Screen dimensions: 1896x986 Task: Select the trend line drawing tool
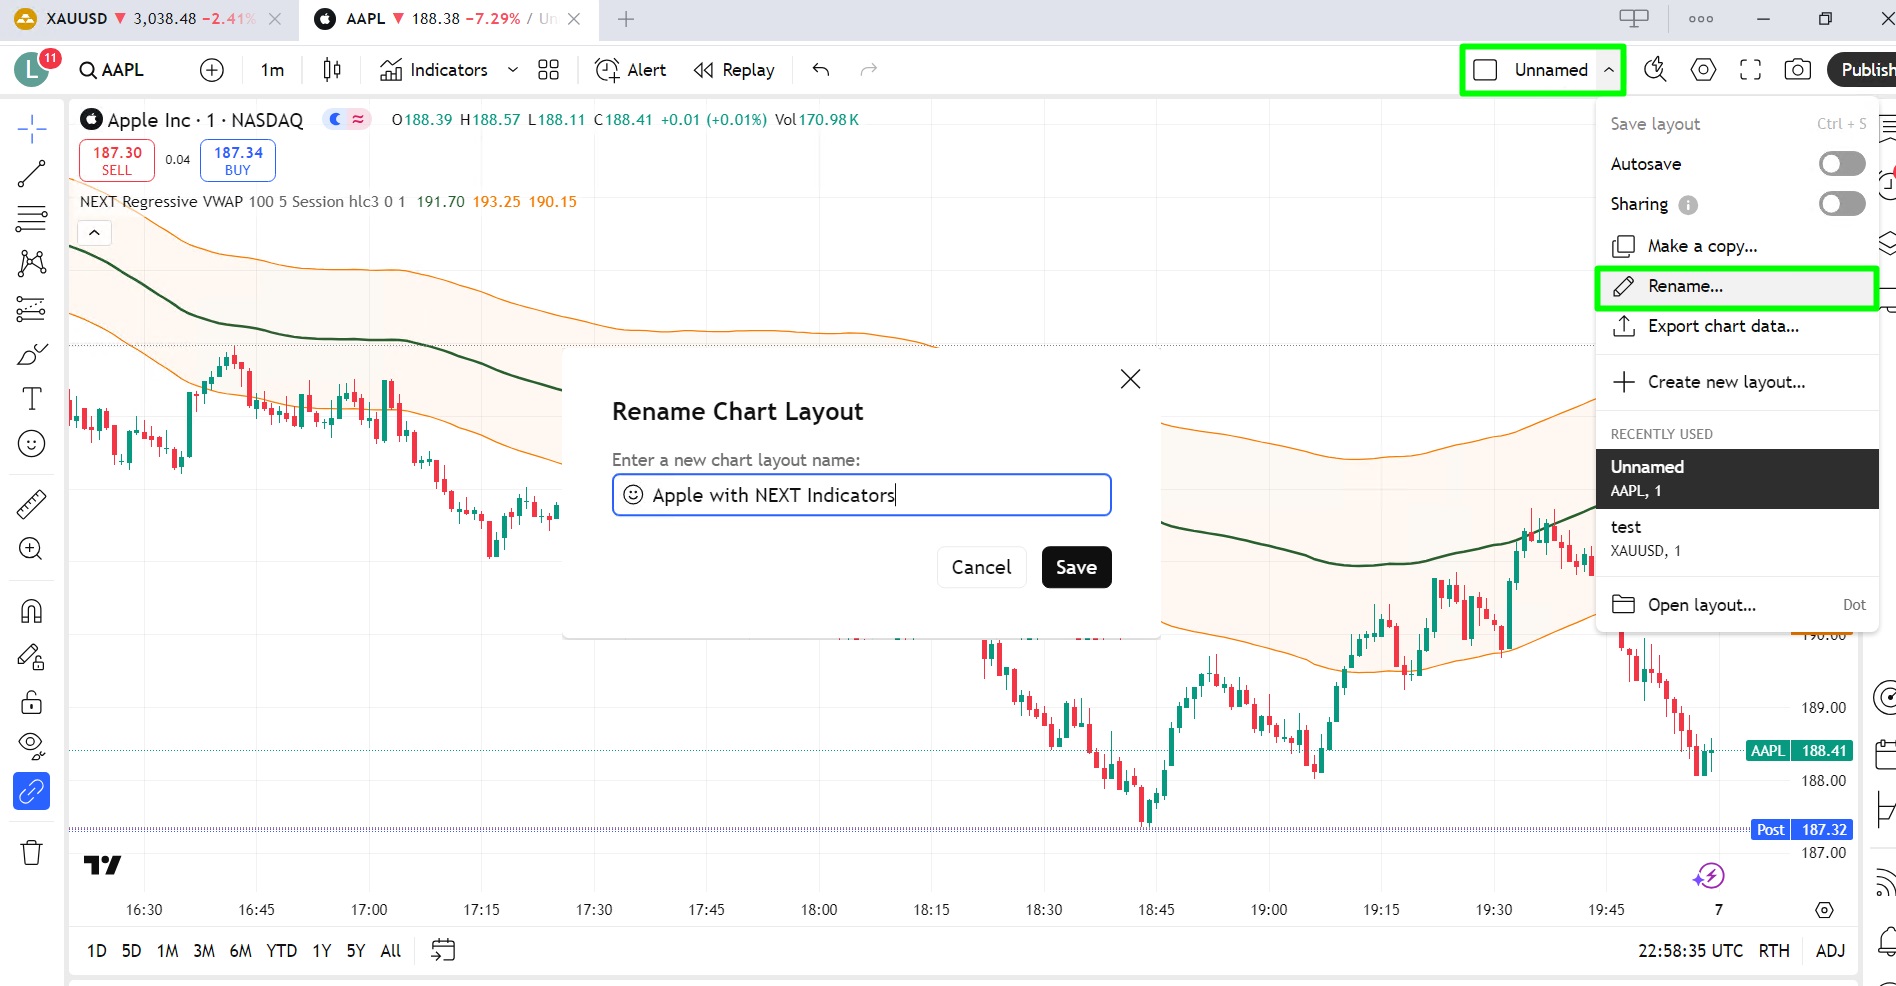pyautogui.click(x=31, y=174)
